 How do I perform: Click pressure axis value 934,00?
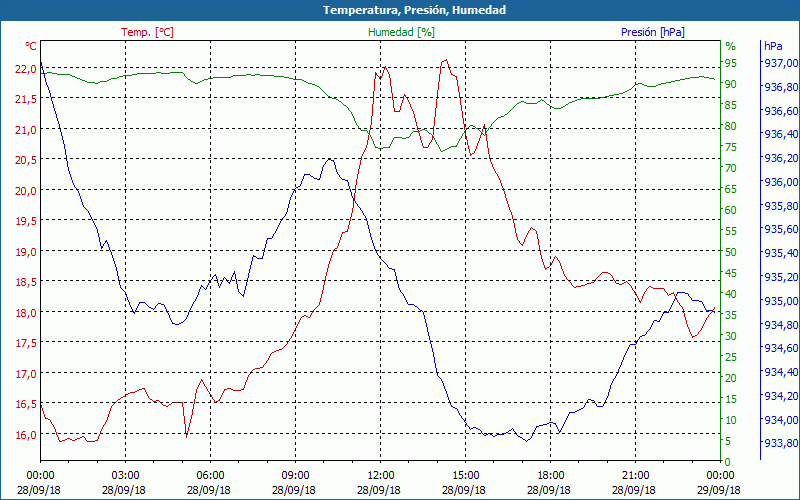coord(781,420)
